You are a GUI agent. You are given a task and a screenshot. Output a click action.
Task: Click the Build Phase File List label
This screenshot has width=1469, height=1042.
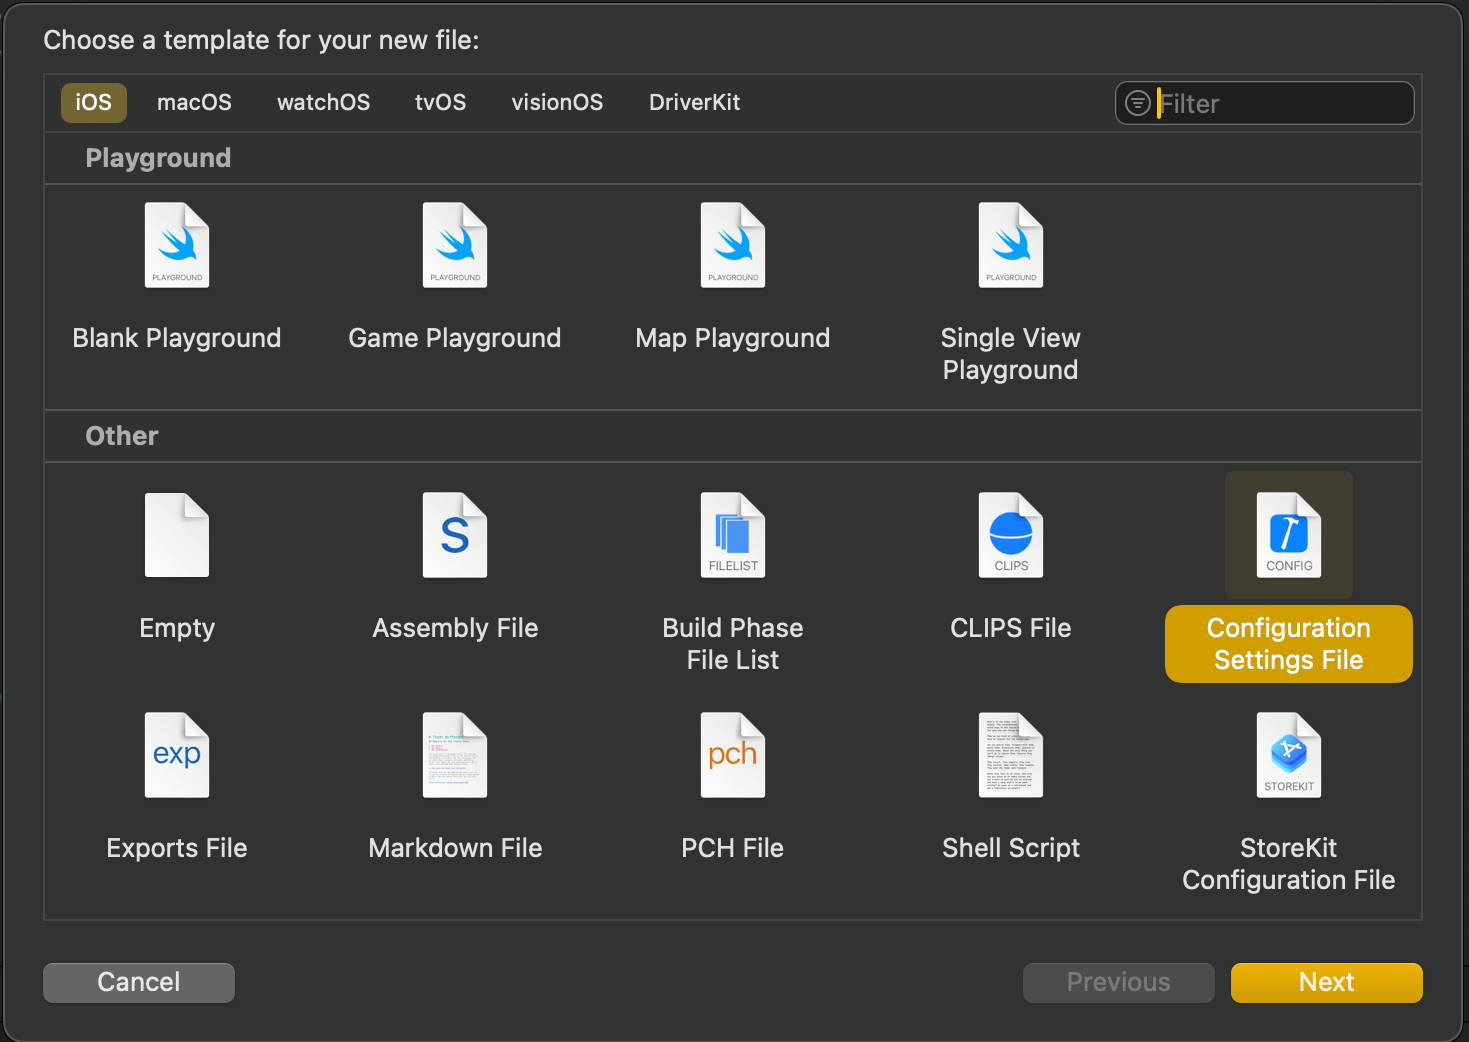(x=733, y=644)
